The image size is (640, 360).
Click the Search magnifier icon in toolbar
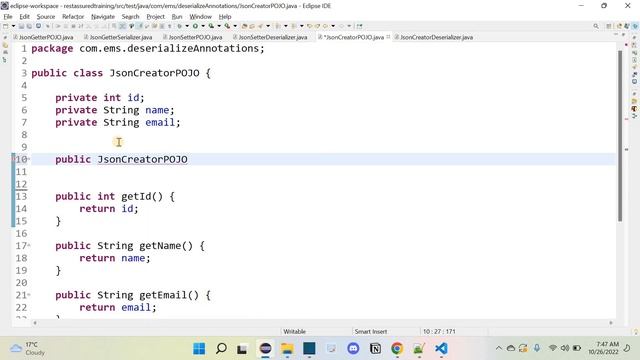coord(596,26)
